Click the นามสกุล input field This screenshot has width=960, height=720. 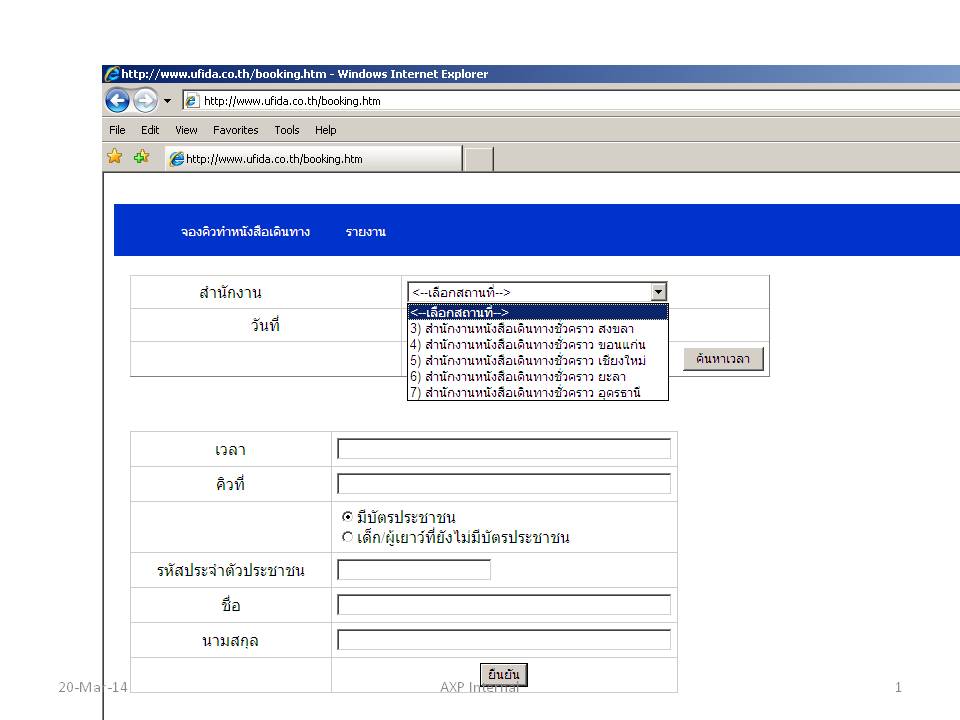[x=504, y=640]
